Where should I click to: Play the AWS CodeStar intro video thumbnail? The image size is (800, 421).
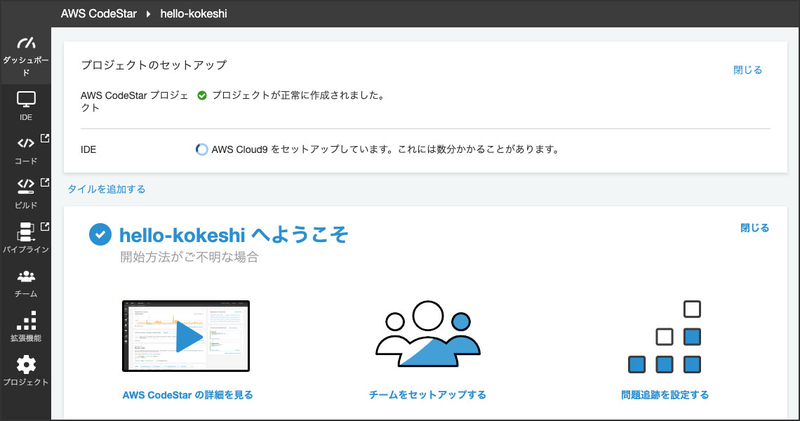(x=186, y=336)
